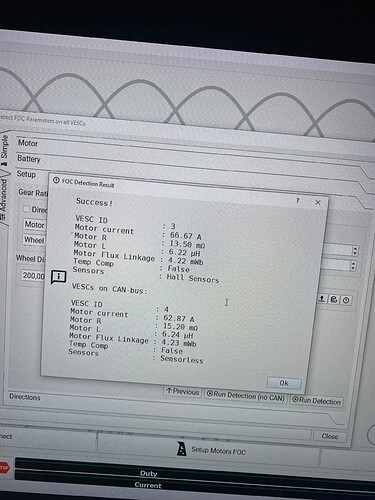The height and width of the screenshot is (500, 375).
Task: Click the Previous button
Action: [182, 392]
